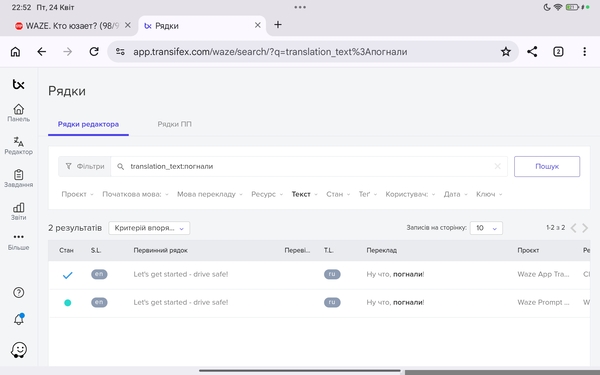Close the WAZE. Кто юзает? tab

(x=128, y=25)
